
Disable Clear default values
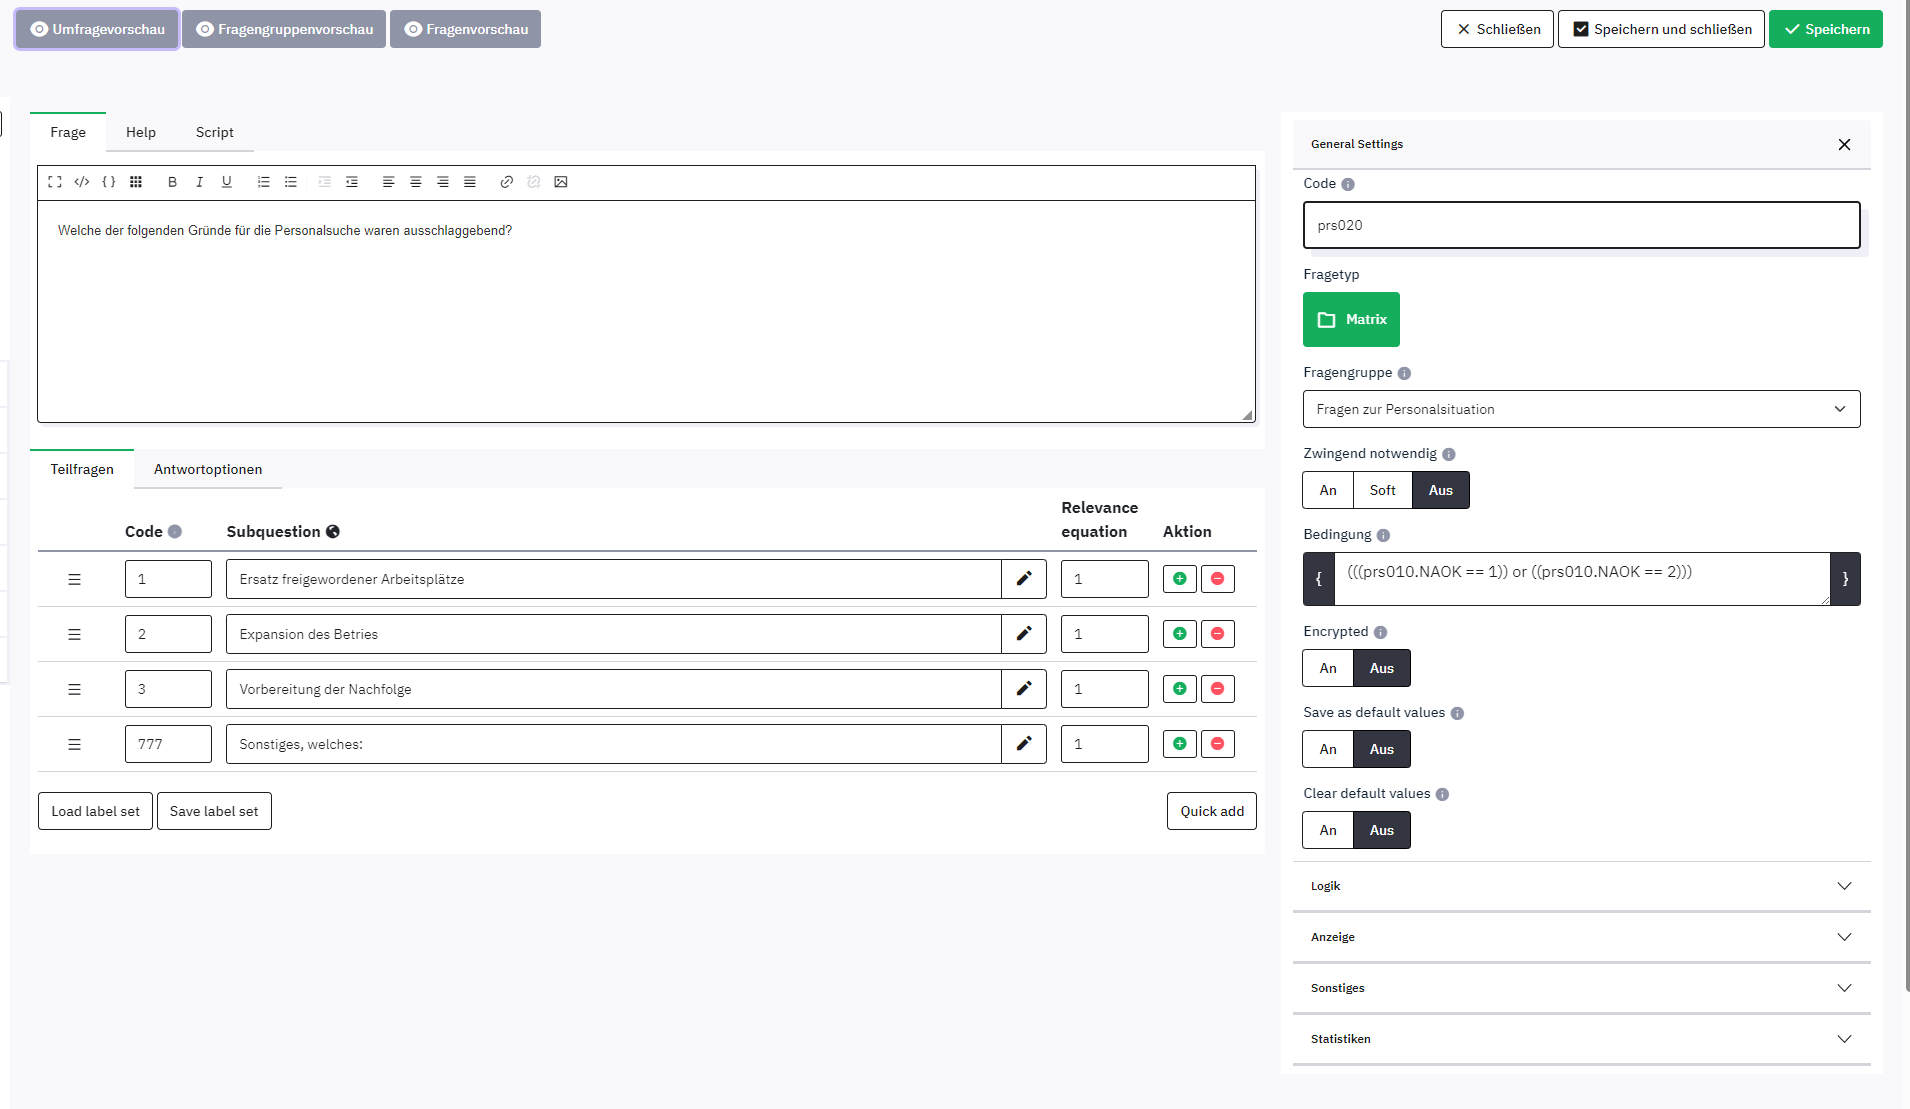click(x=1382, y=830)
